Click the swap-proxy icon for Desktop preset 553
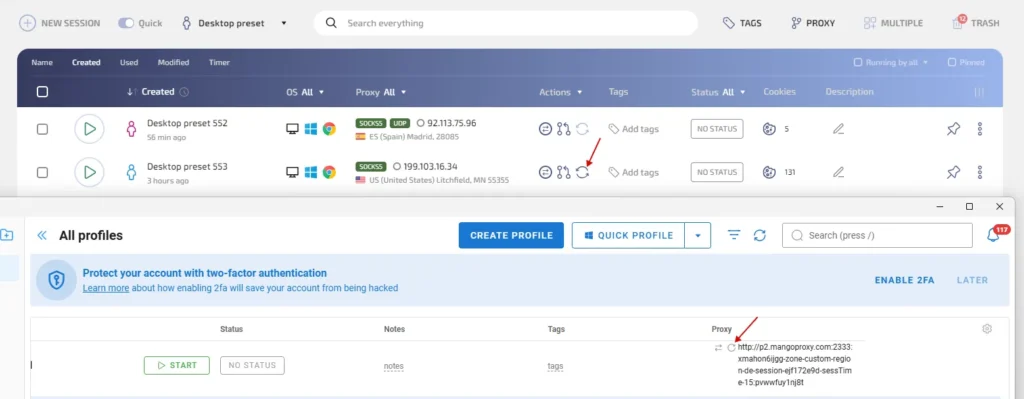This screenshot has height=399, width=1024. (545, 172)
